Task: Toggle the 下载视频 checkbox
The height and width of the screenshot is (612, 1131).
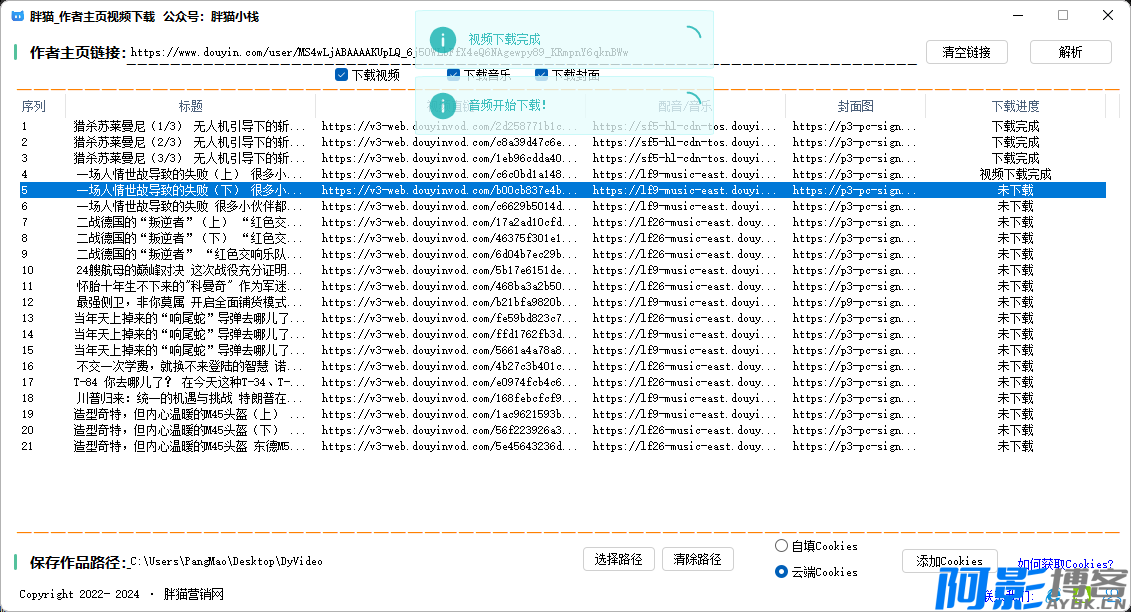Action: tap(342, 75)
